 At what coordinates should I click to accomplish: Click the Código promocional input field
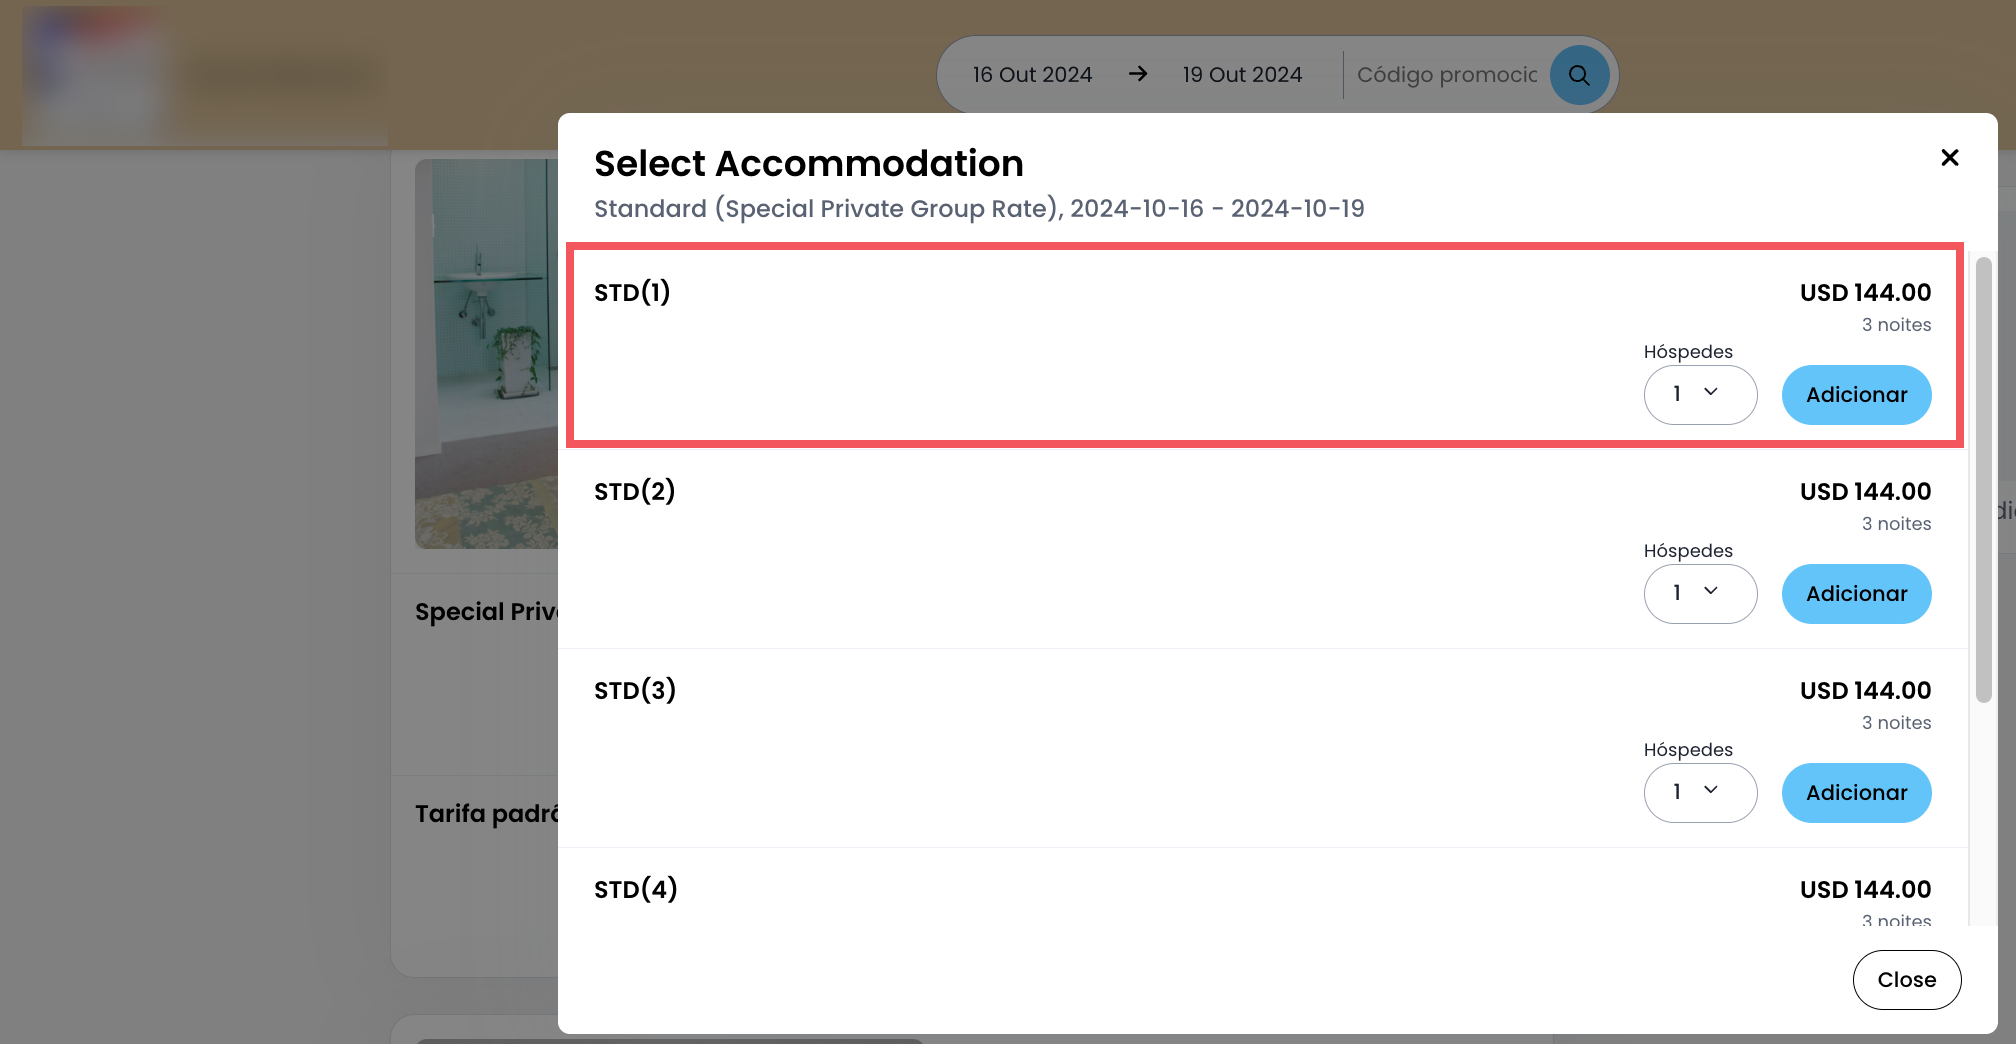coord(1446,75)
